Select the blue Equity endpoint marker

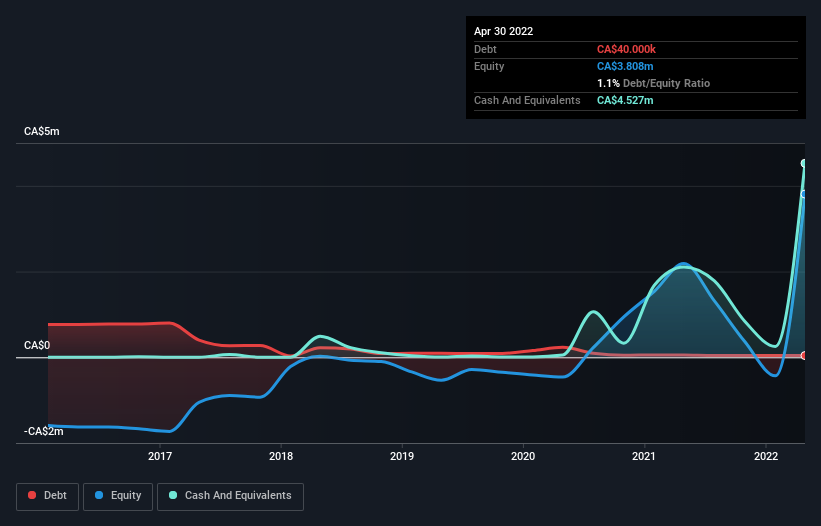point(804,194)
